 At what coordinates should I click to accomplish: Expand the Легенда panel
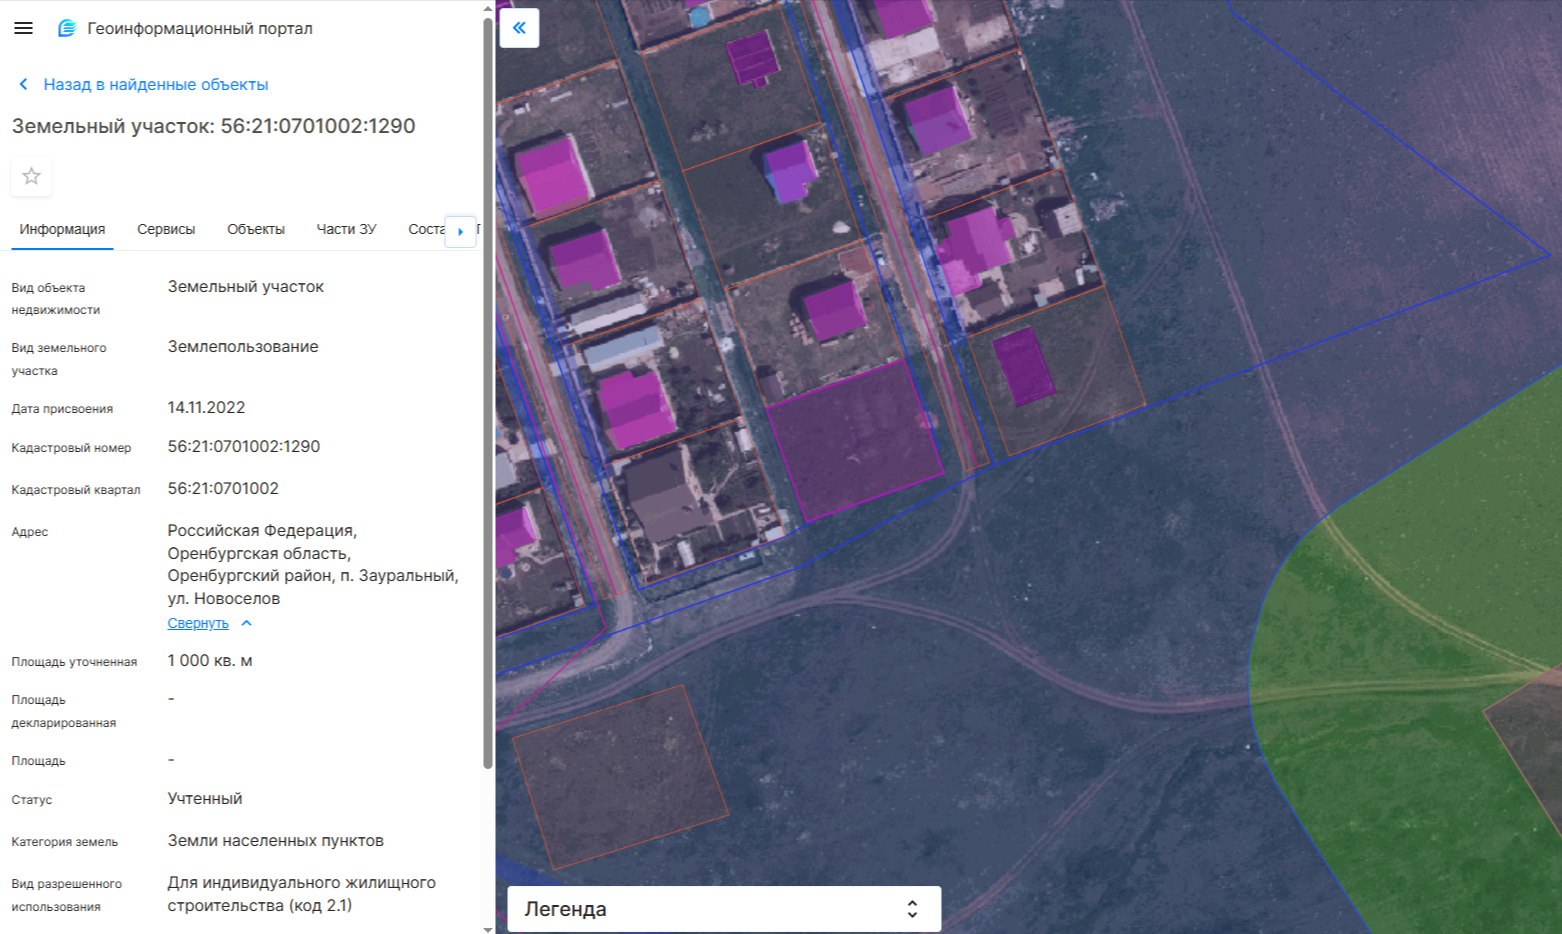(x=724, y=909)
